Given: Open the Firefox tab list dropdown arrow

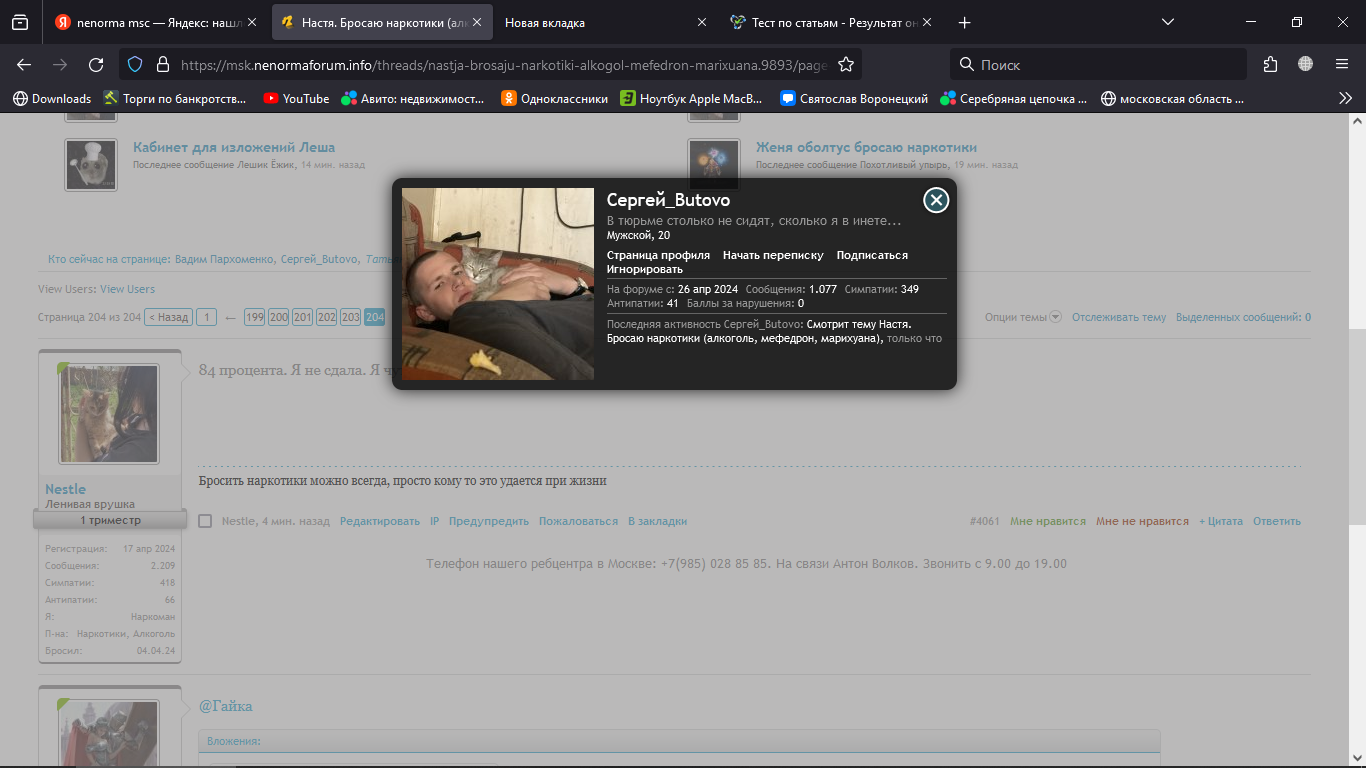Looking at the screenshot, I should pyautogui.click(x=1168, y=22).
